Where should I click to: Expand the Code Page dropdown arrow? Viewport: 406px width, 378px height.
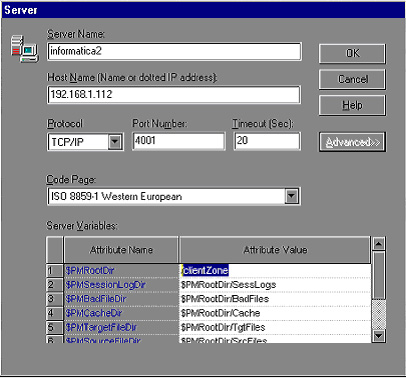pyautogui.click(x=292, y=196)
